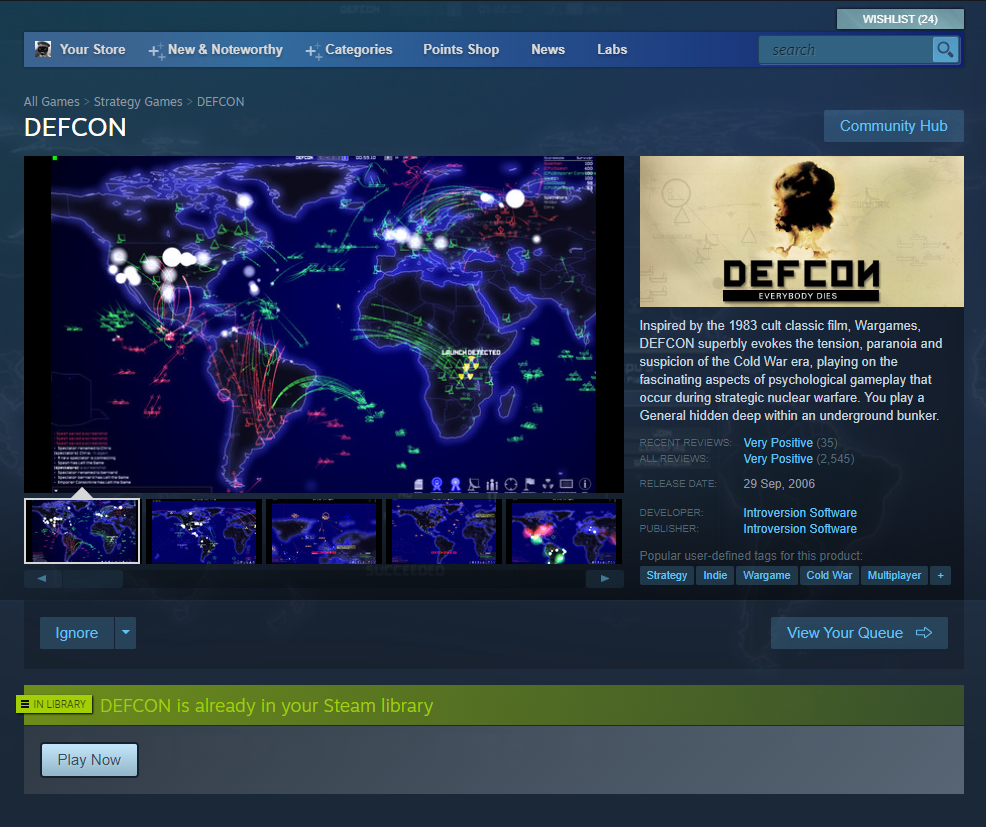Open Your Store avatar icon
986x827 pixels.
click(x=43, y=49)
